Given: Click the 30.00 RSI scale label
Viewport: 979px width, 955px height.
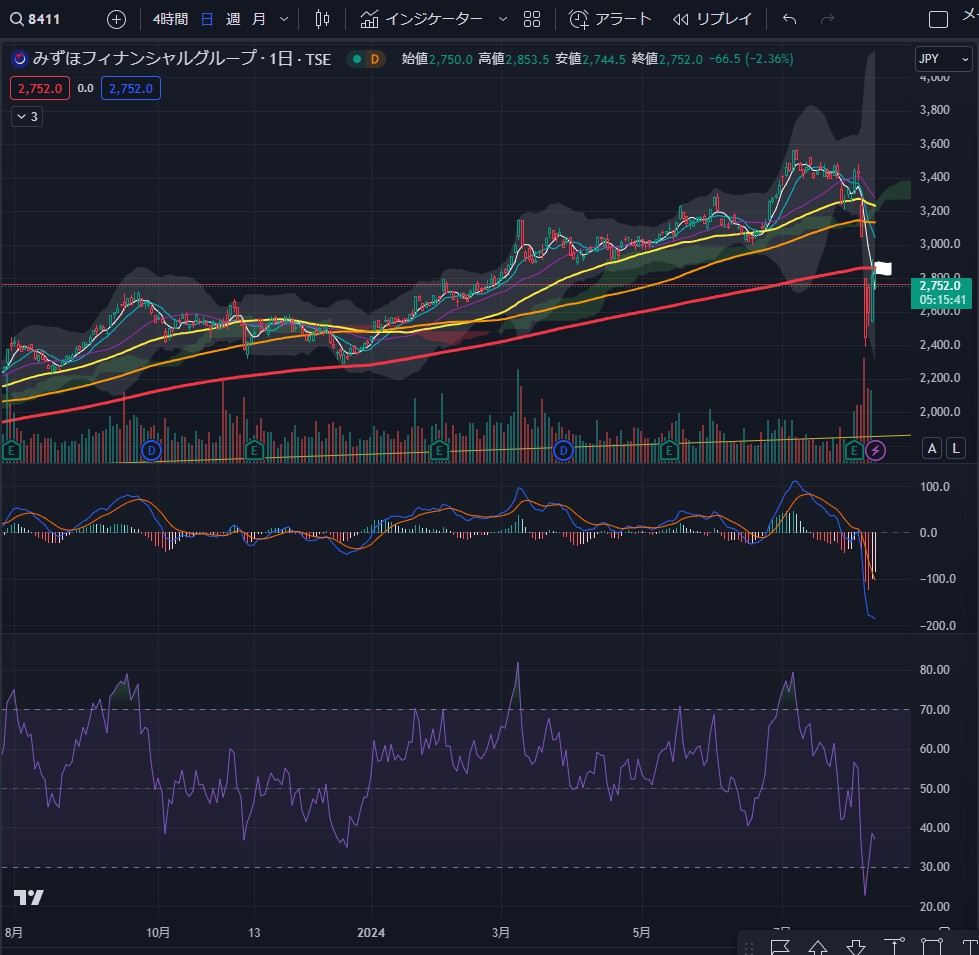Looking at the screenshot, I should click(935, 867).
